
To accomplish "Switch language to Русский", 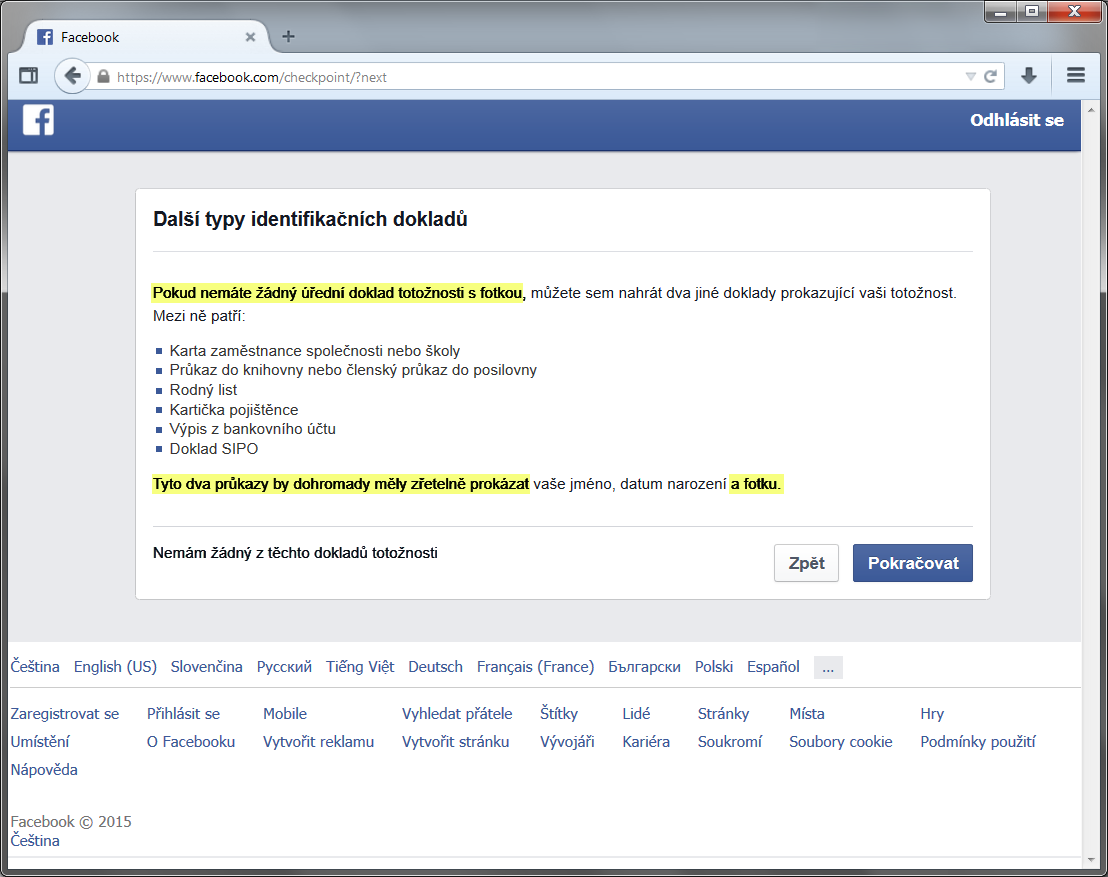I will point(284,666).
